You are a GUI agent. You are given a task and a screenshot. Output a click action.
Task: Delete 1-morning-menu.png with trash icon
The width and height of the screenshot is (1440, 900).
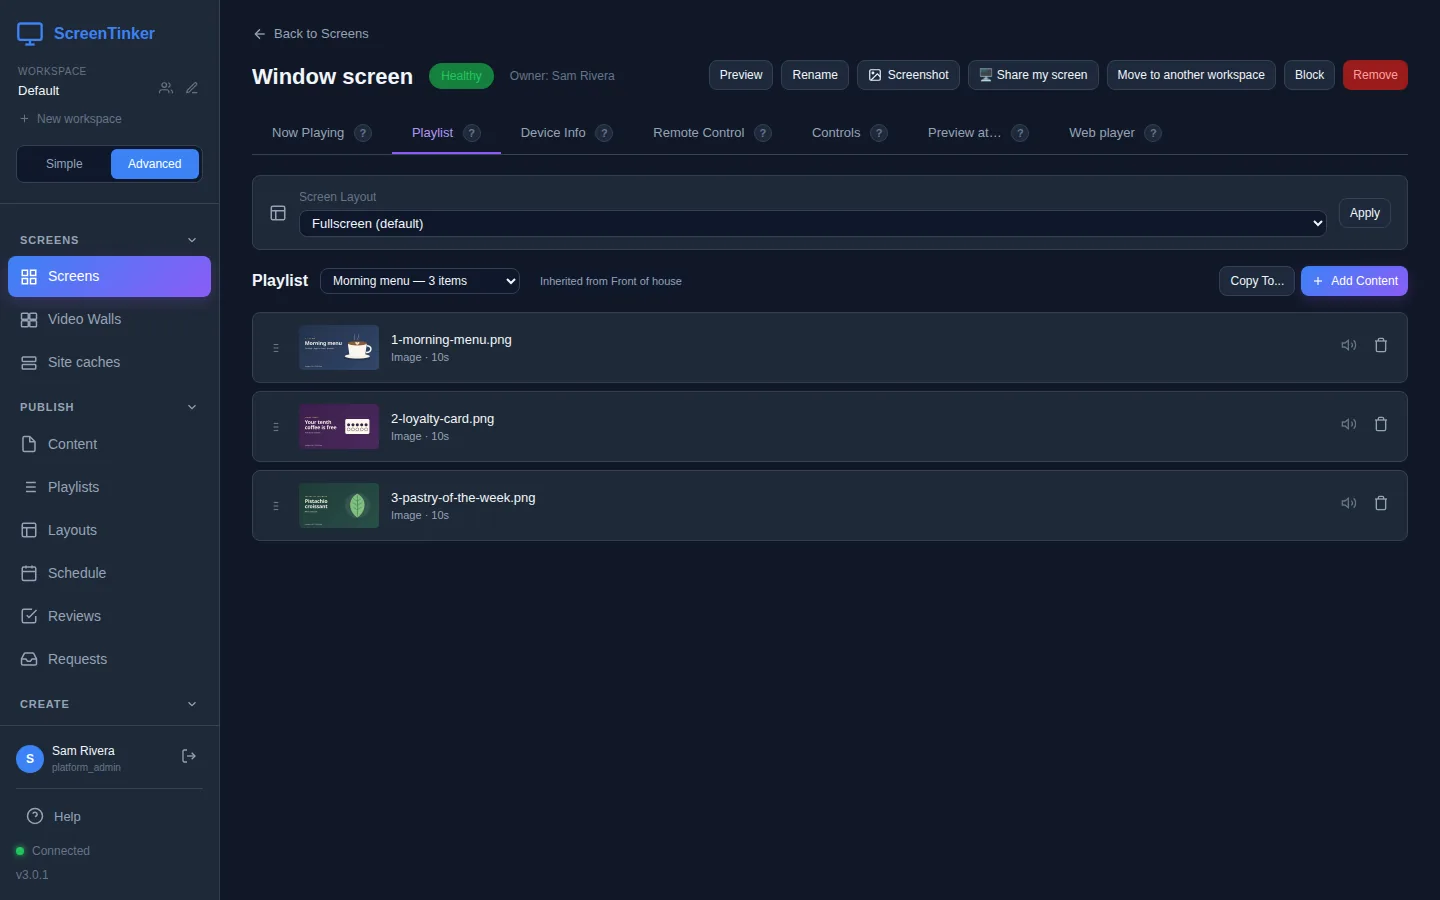click(1381, 345)
